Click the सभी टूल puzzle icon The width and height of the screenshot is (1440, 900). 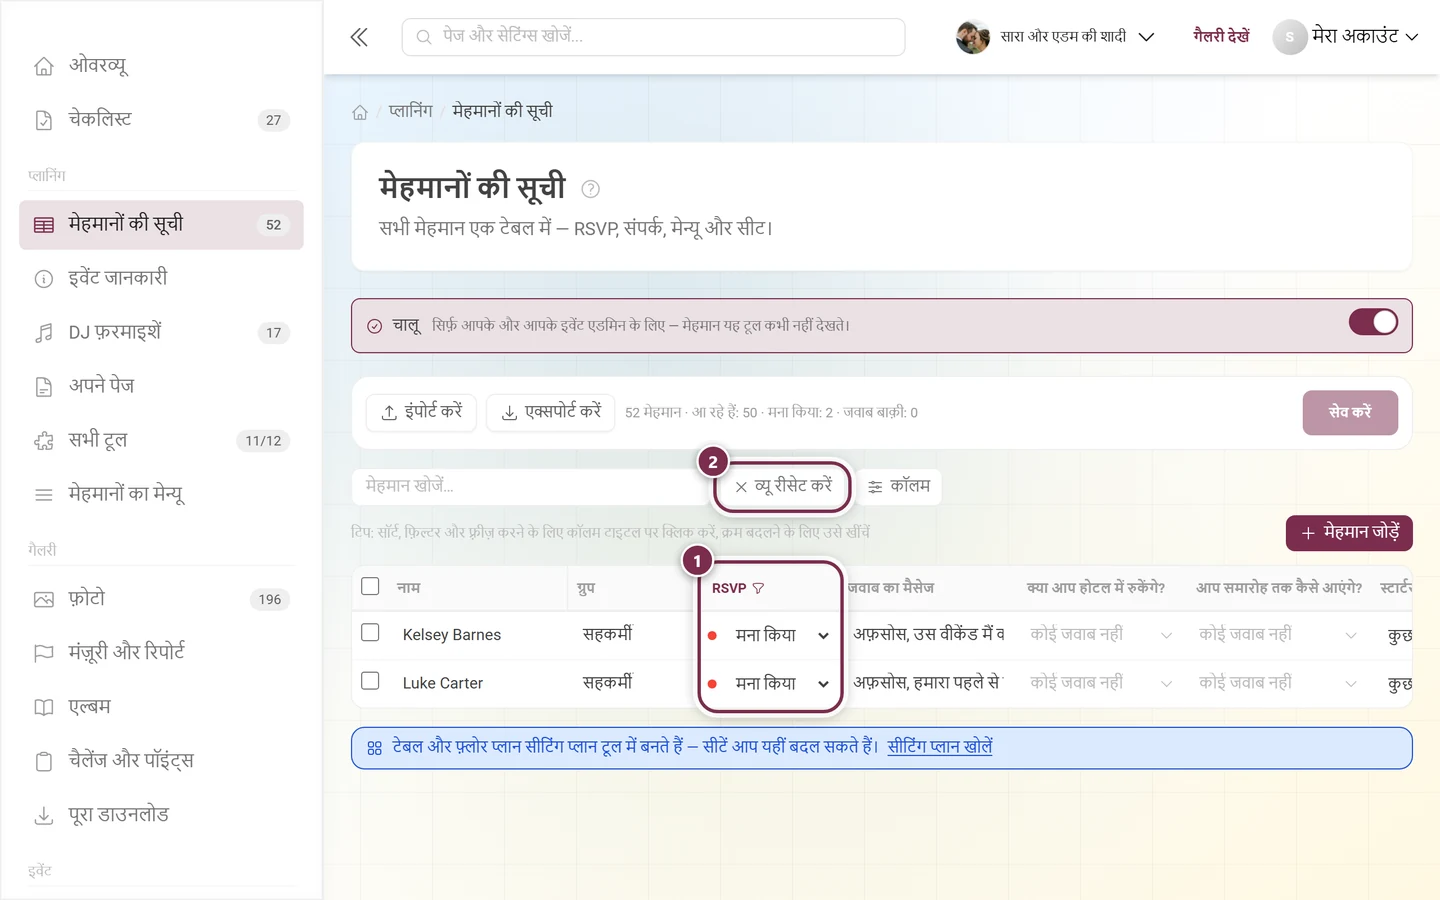tap(44, 441)
